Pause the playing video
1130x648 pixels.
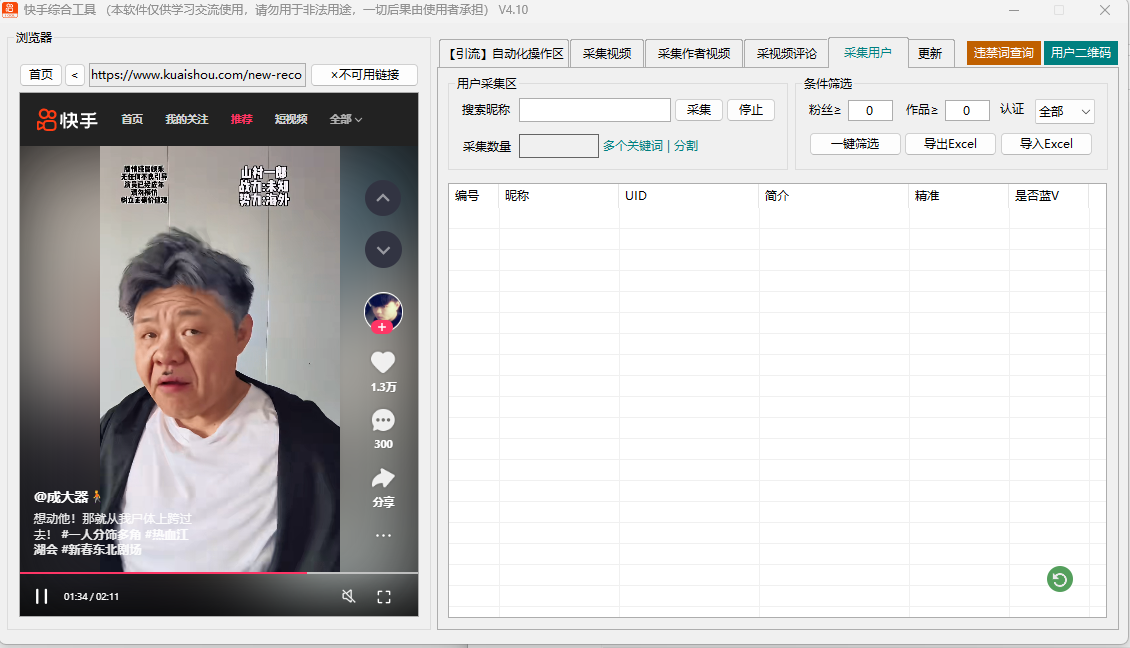point(42,597)
